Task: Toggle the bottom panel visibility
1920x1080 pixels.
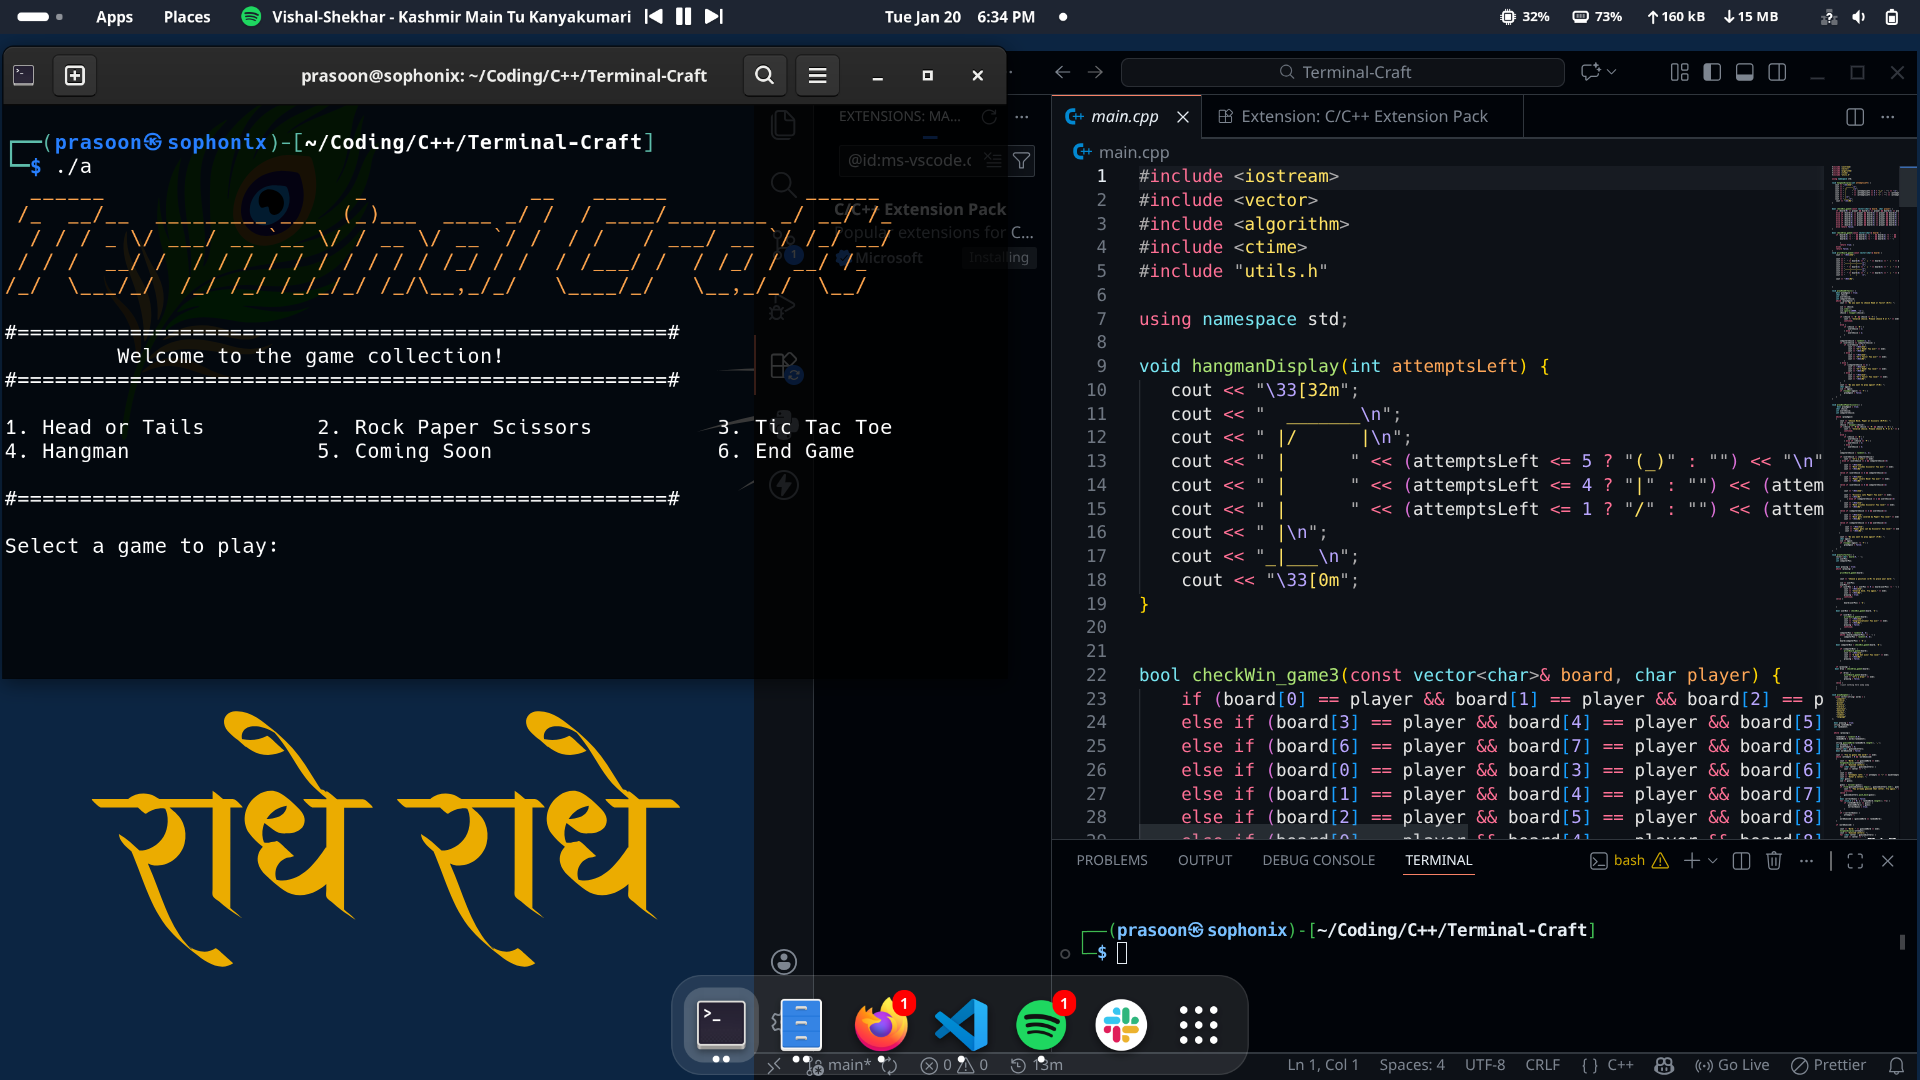Action: coord(1745,72)
